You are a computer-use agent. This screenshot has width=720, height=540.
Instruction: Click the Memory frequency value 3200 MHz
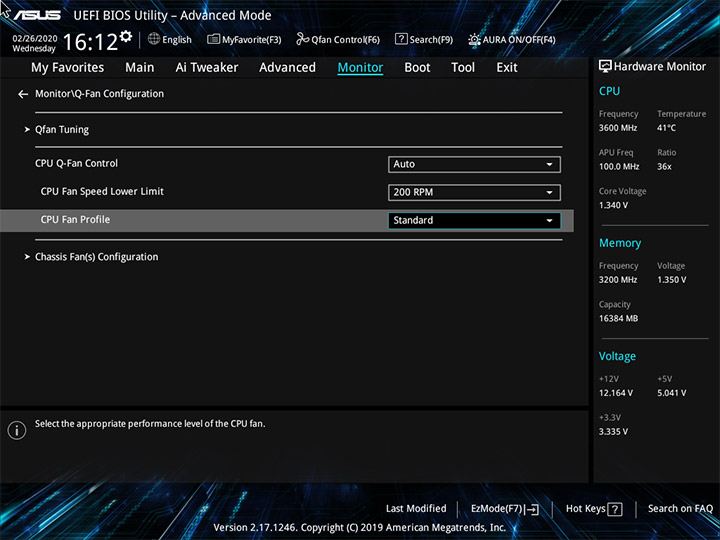[618, 280]
